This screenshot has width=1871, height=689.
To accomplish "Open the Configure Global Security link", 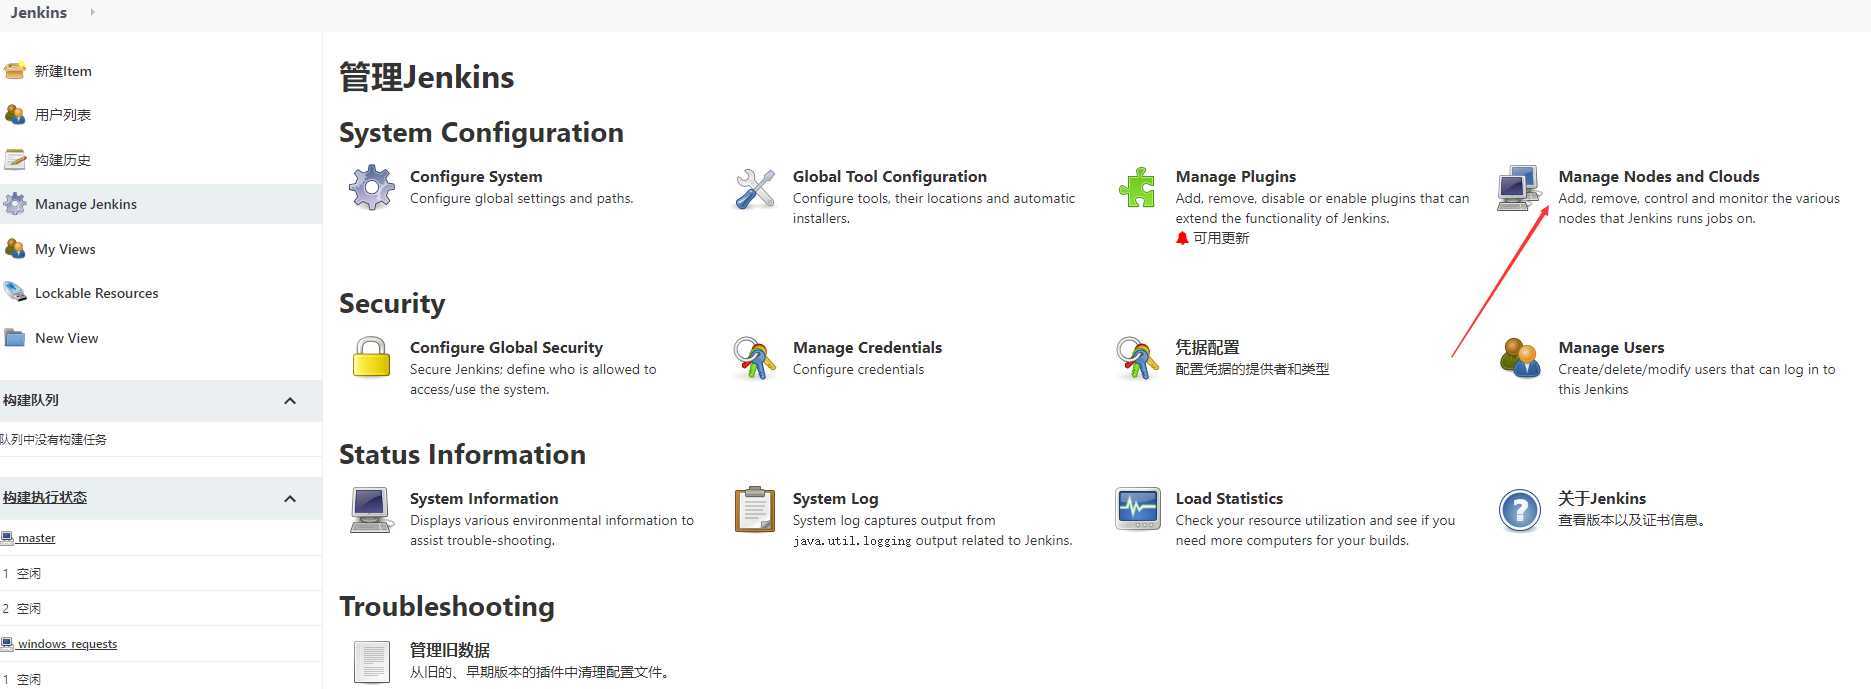I will [506, 347].
